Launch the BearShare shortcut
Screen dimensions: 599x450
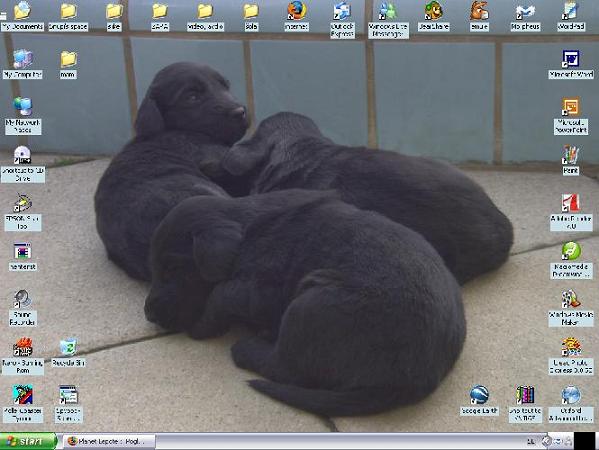pos(434,16)
